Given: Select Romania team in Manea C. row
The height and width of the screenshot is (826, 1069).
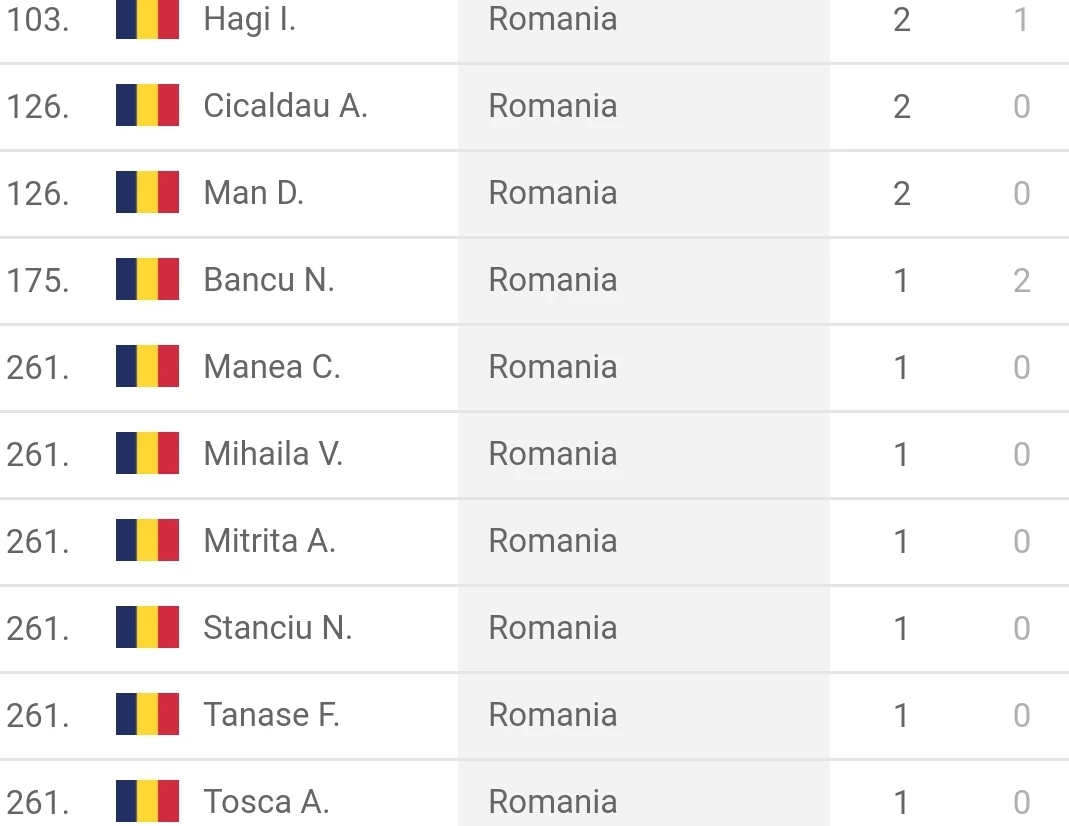Looking at the screenshot, I should [553, 367].
